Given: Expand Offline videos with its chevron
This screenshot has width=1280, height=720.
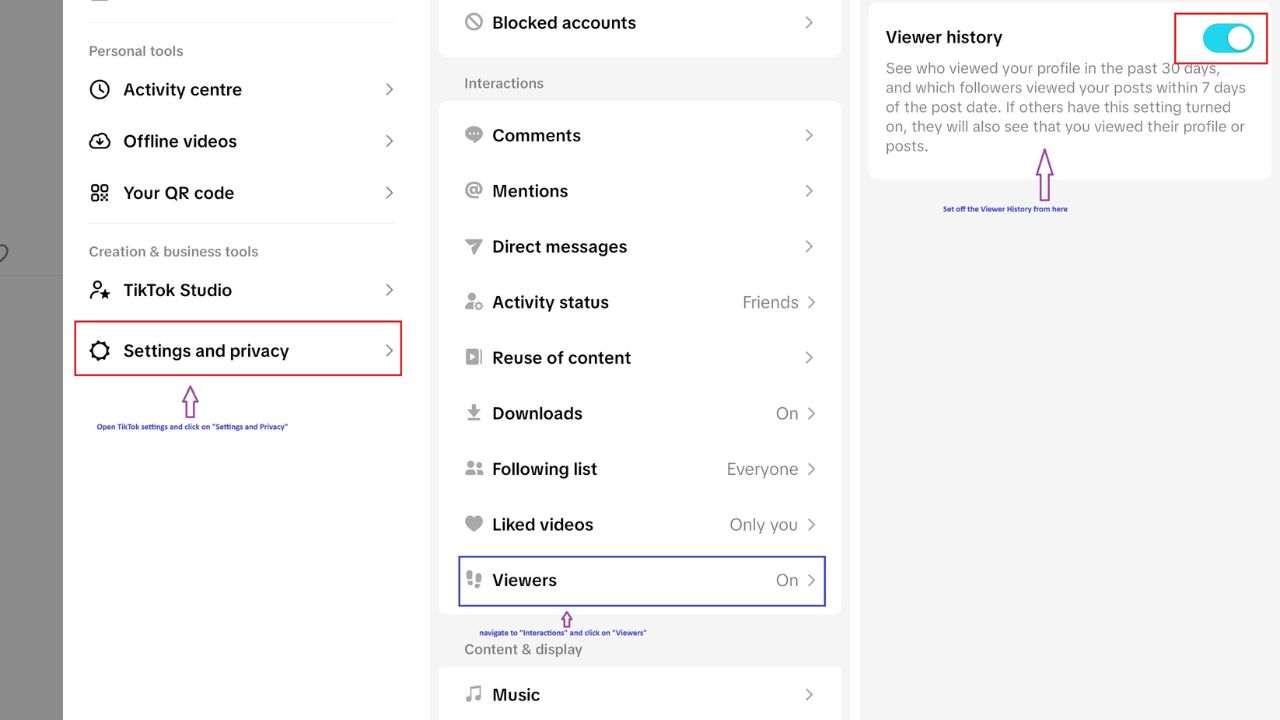Looking at the screenshot, I should pyautogui.click(x=389, y=141).
